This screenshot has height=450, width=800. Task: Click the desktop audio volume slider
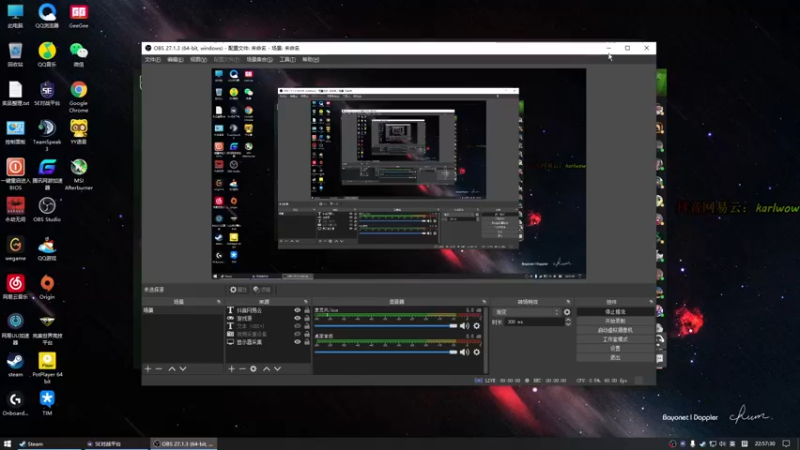coord(386,352)
